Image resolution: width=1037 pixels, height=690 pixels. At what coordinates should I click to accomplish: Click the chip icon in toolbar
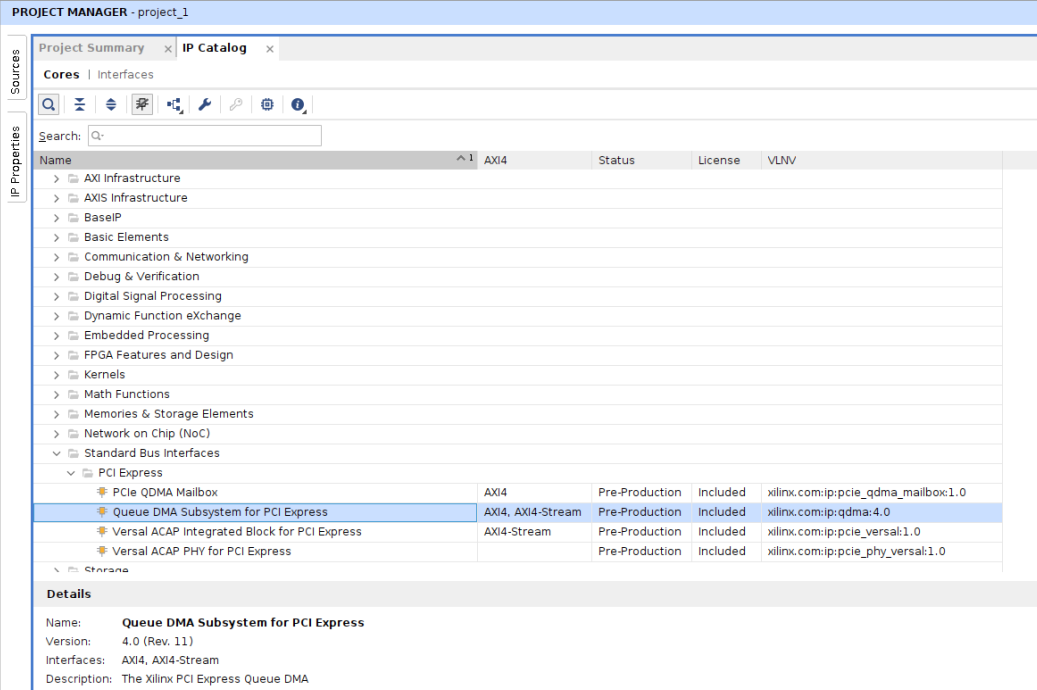267,105
